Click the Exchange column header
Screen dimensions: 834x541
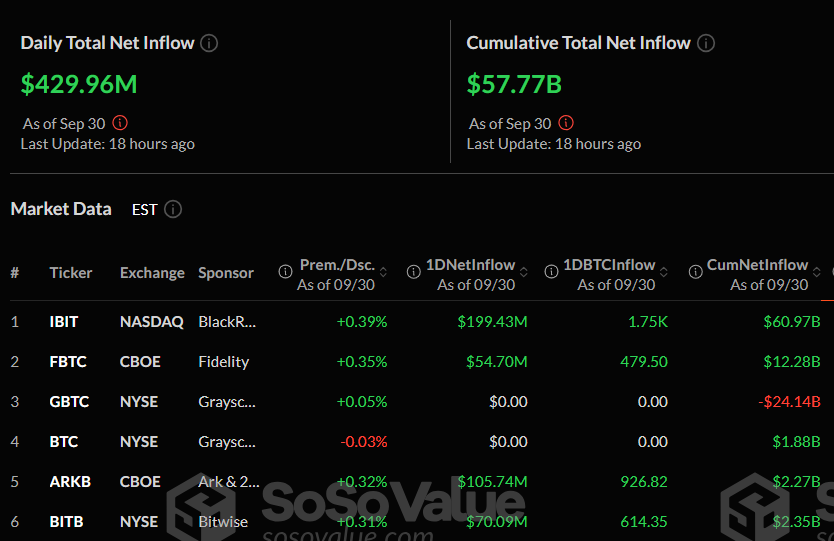click(x=152, y=273)
